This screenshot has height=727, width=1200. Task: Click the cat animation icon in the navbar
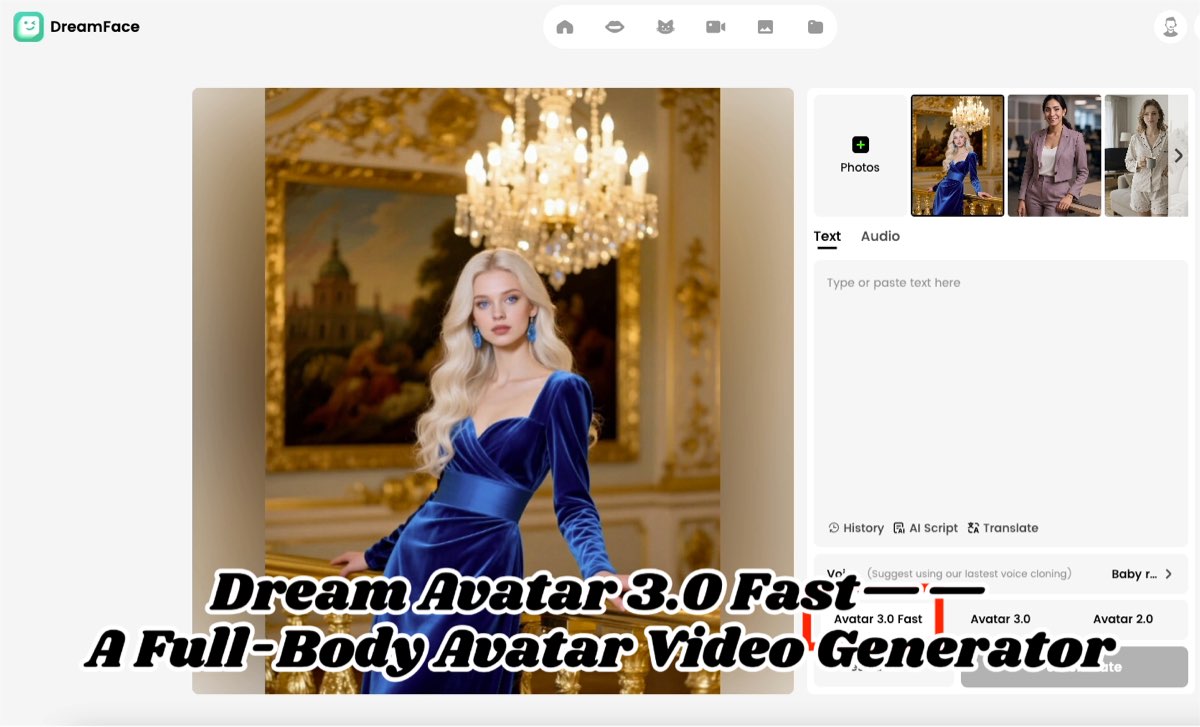coord(665,26)
